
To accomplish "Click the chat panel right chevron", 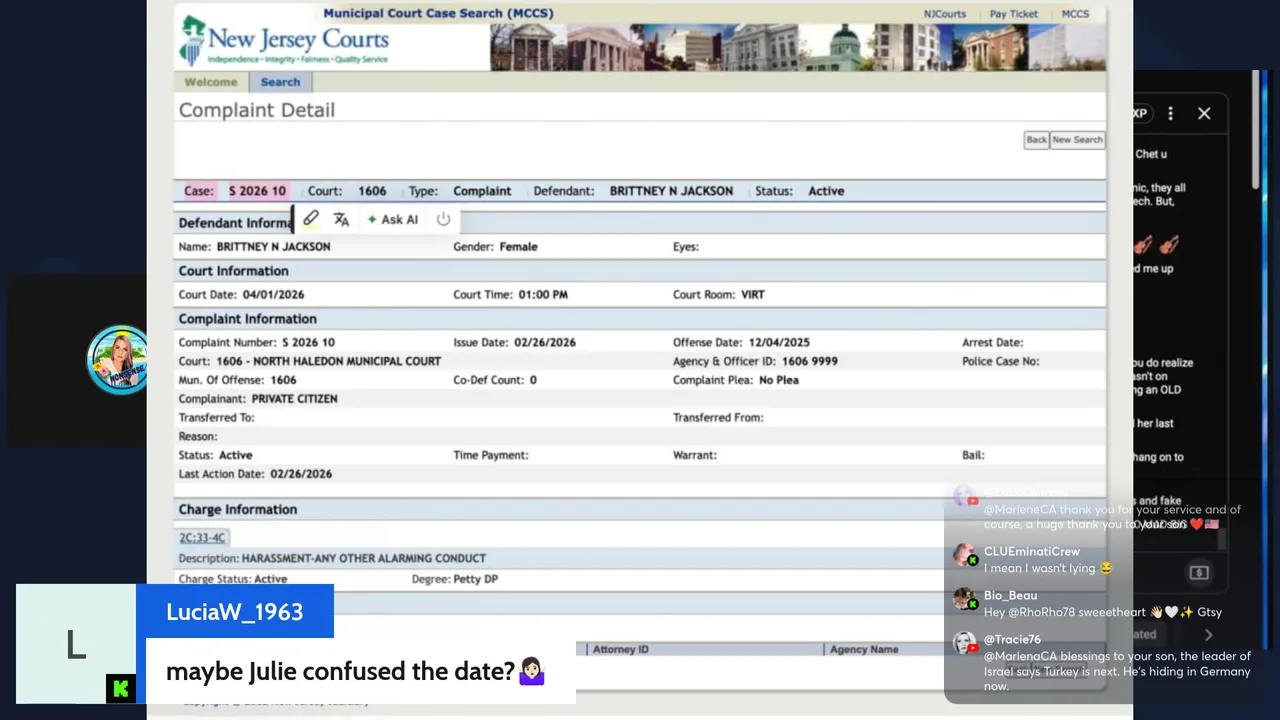I will tap(1208, 634).
